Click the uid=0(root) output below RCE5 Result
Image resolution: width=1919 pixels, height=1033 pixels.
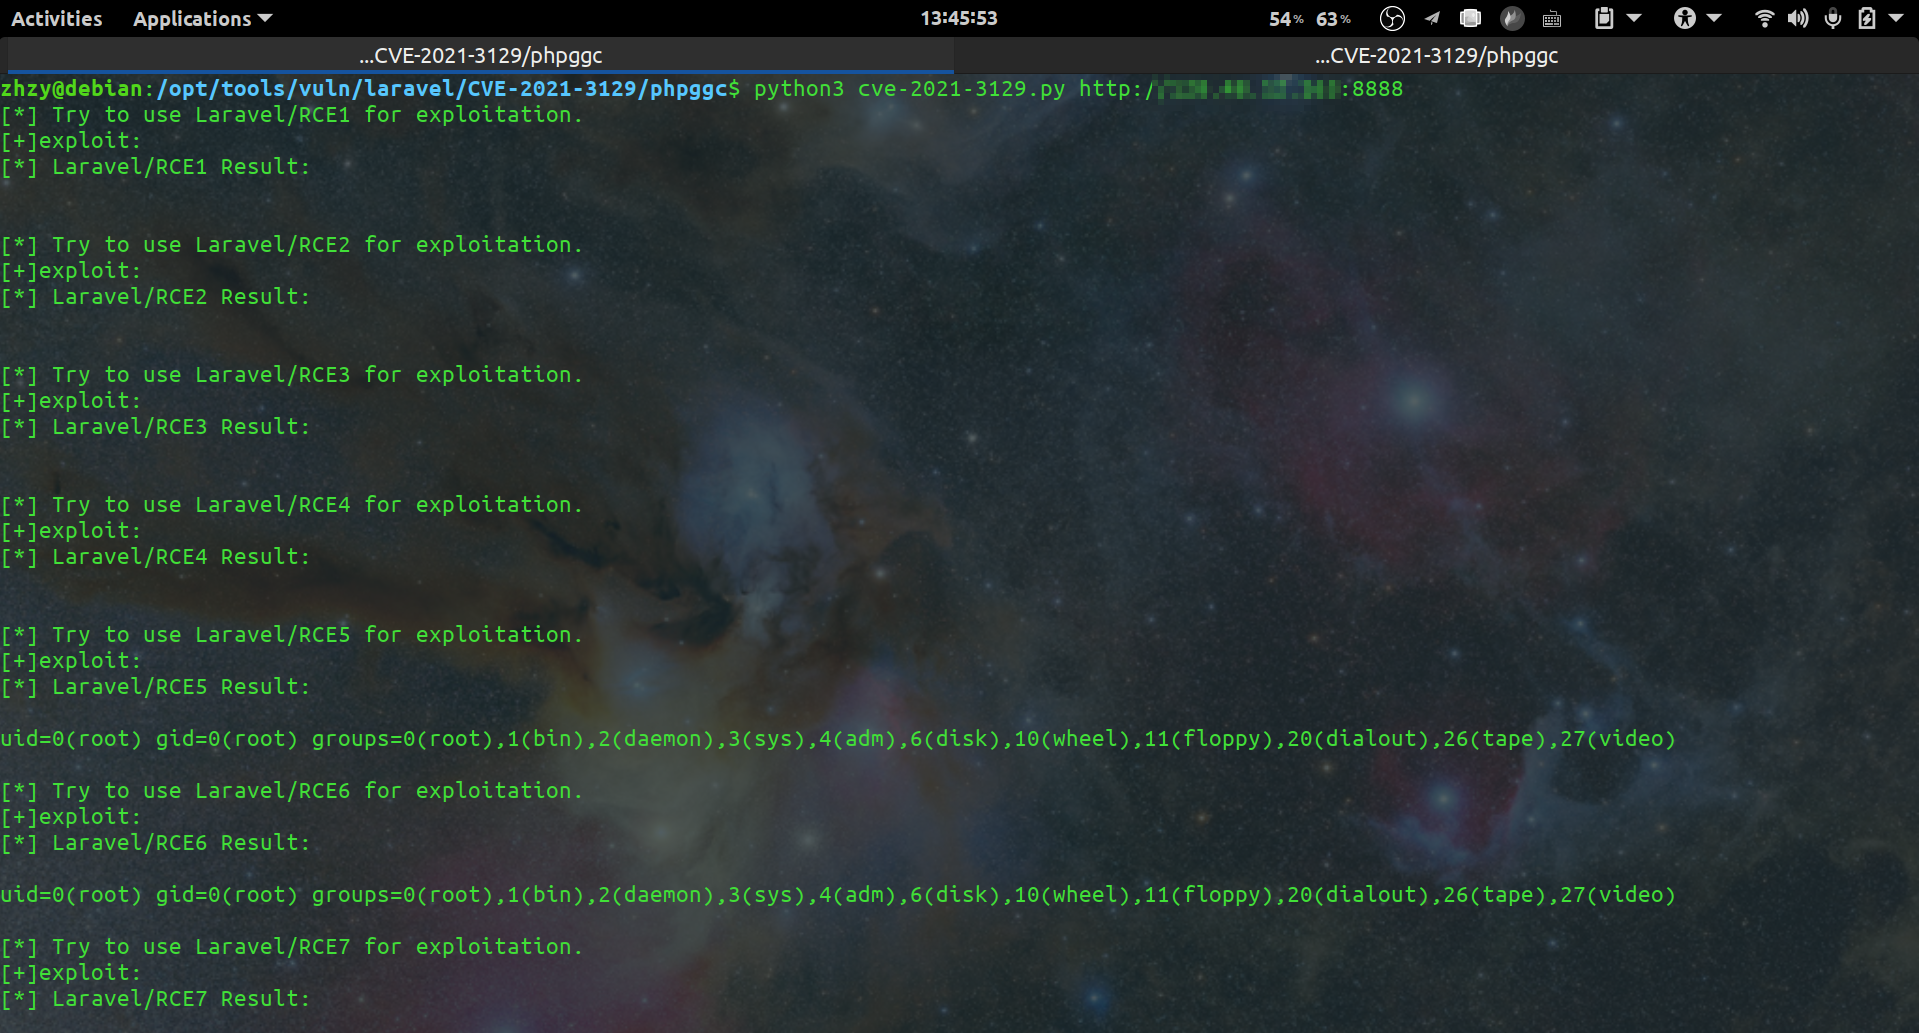[x=838, y=739]
